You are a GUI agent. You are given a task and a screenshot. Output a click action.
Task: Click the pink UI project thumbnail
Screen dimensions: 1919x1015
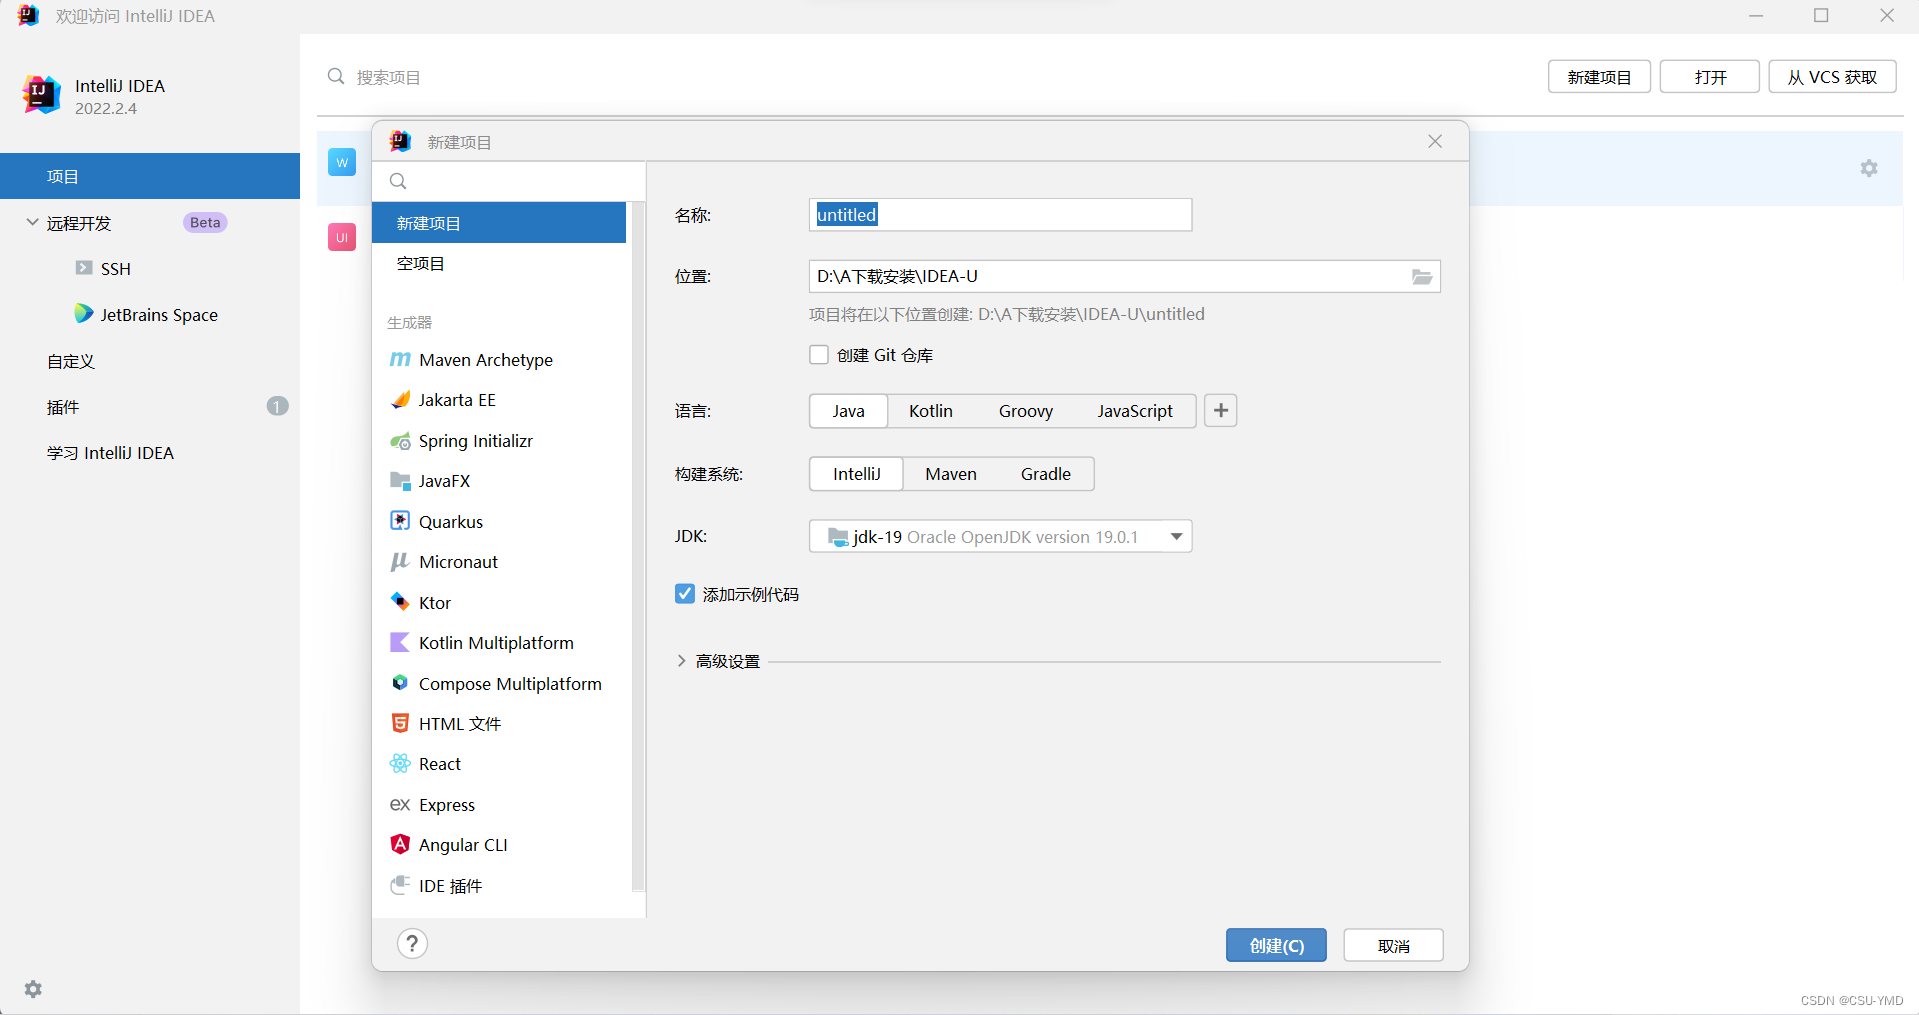[342, 237]
